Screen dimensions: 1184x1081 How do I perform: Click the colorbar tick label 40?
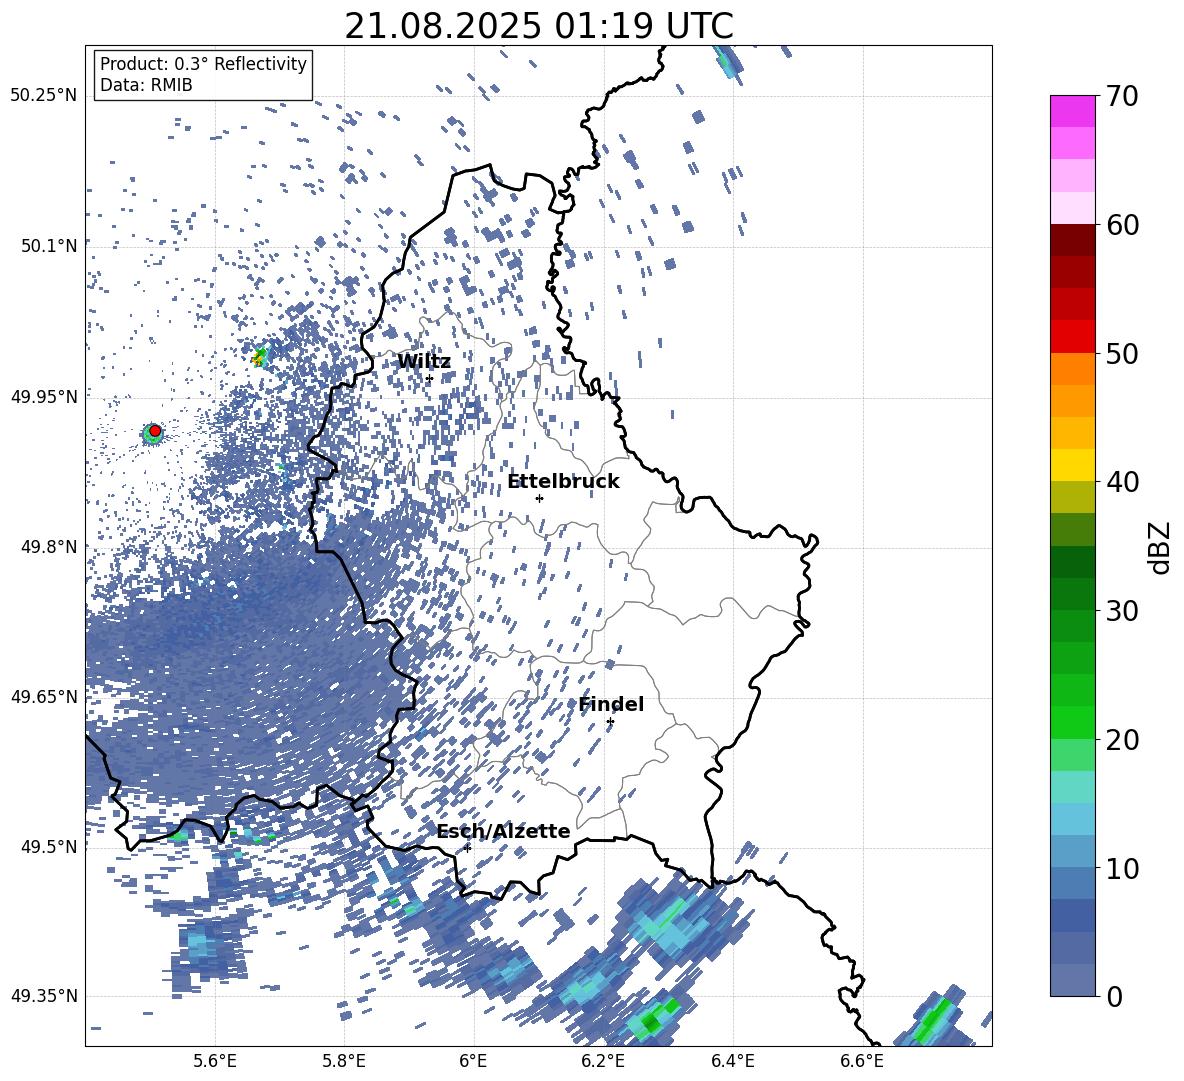click(1123, 482)
